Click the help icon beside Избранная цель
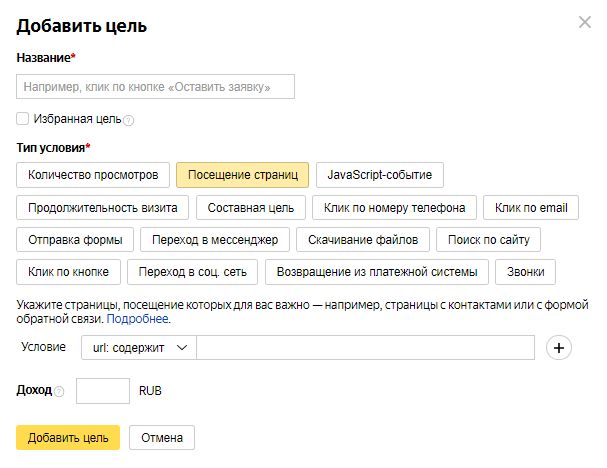Screen dimensions: 607x468 pos(129,120)
